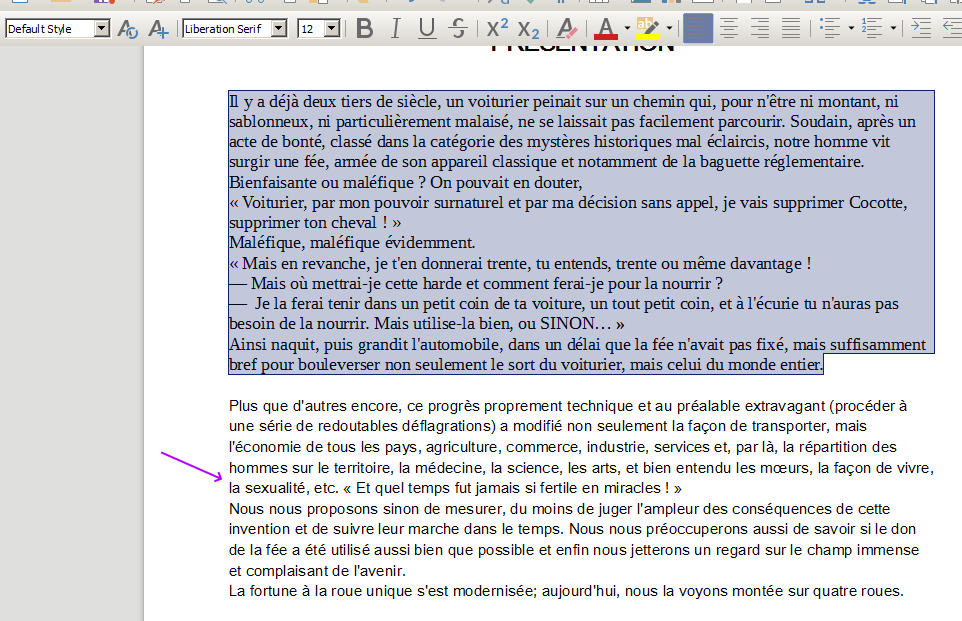This screenshot has width=962, height=621.
Task: Click the font size 12 field
Action: [311, 29]
